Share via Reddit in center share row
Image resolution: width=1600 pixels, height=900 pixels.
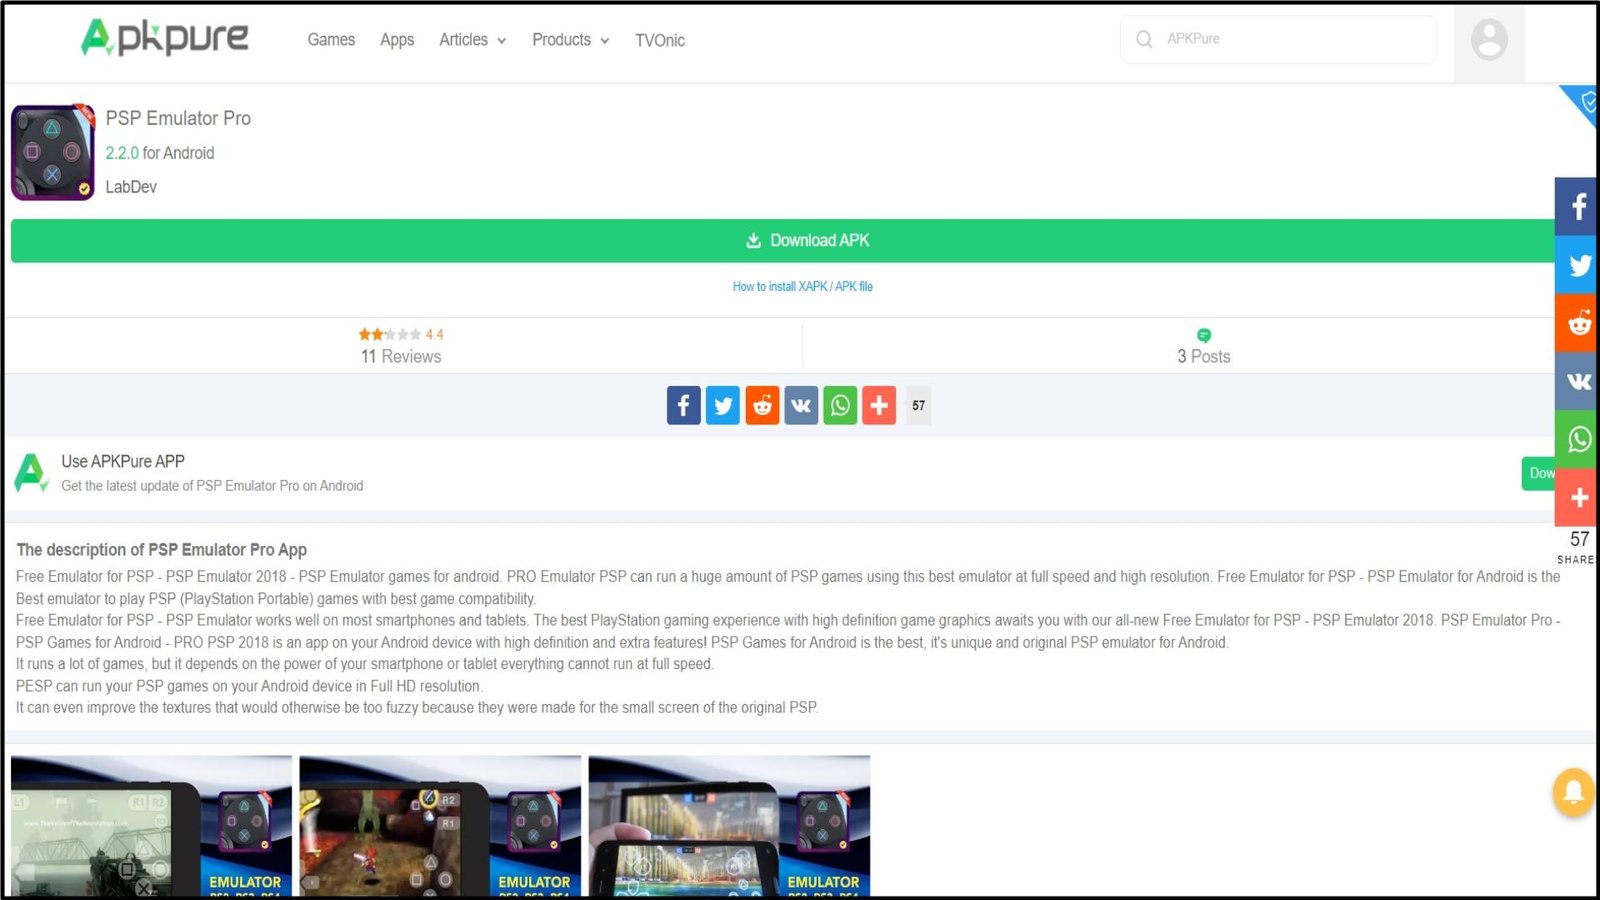coord(762,406)
